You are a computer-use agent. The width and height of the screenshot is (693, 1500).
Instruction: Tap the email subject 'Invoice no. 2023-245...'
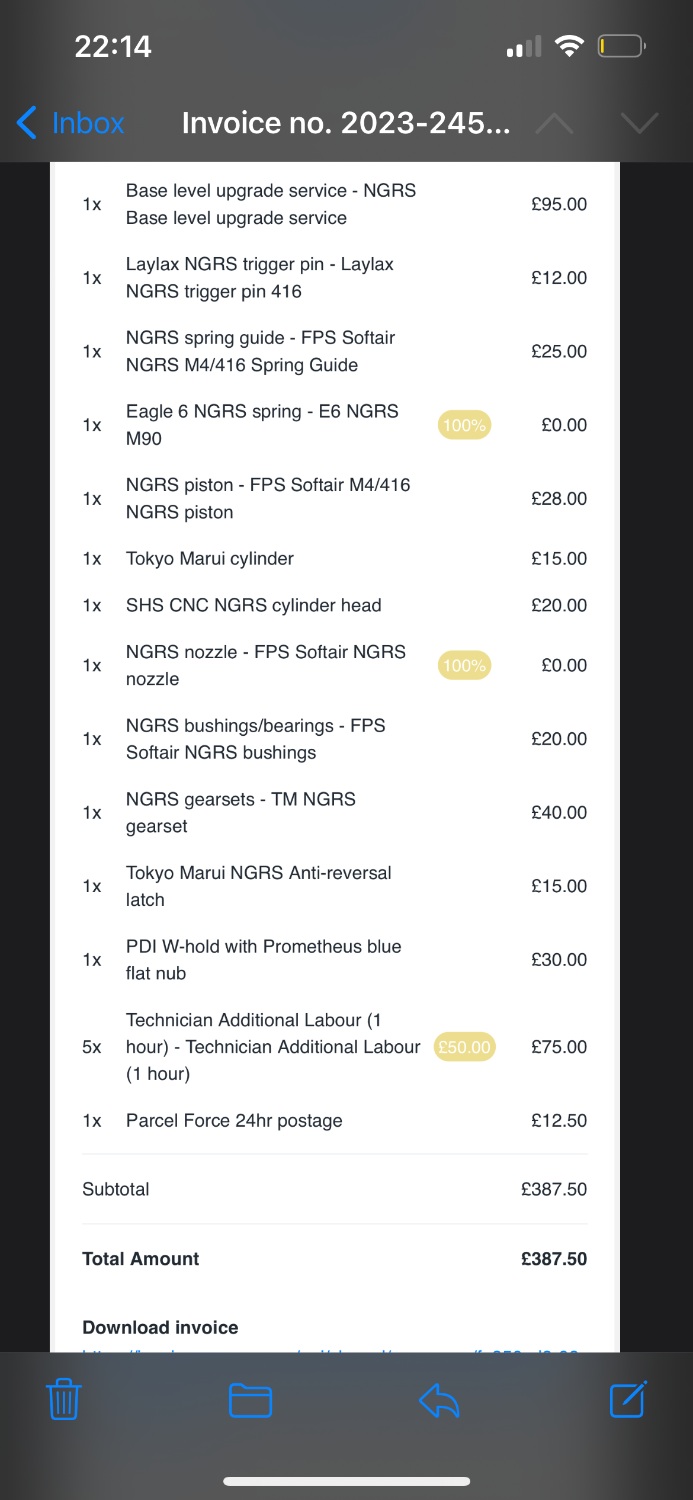(x=346, y=123)
